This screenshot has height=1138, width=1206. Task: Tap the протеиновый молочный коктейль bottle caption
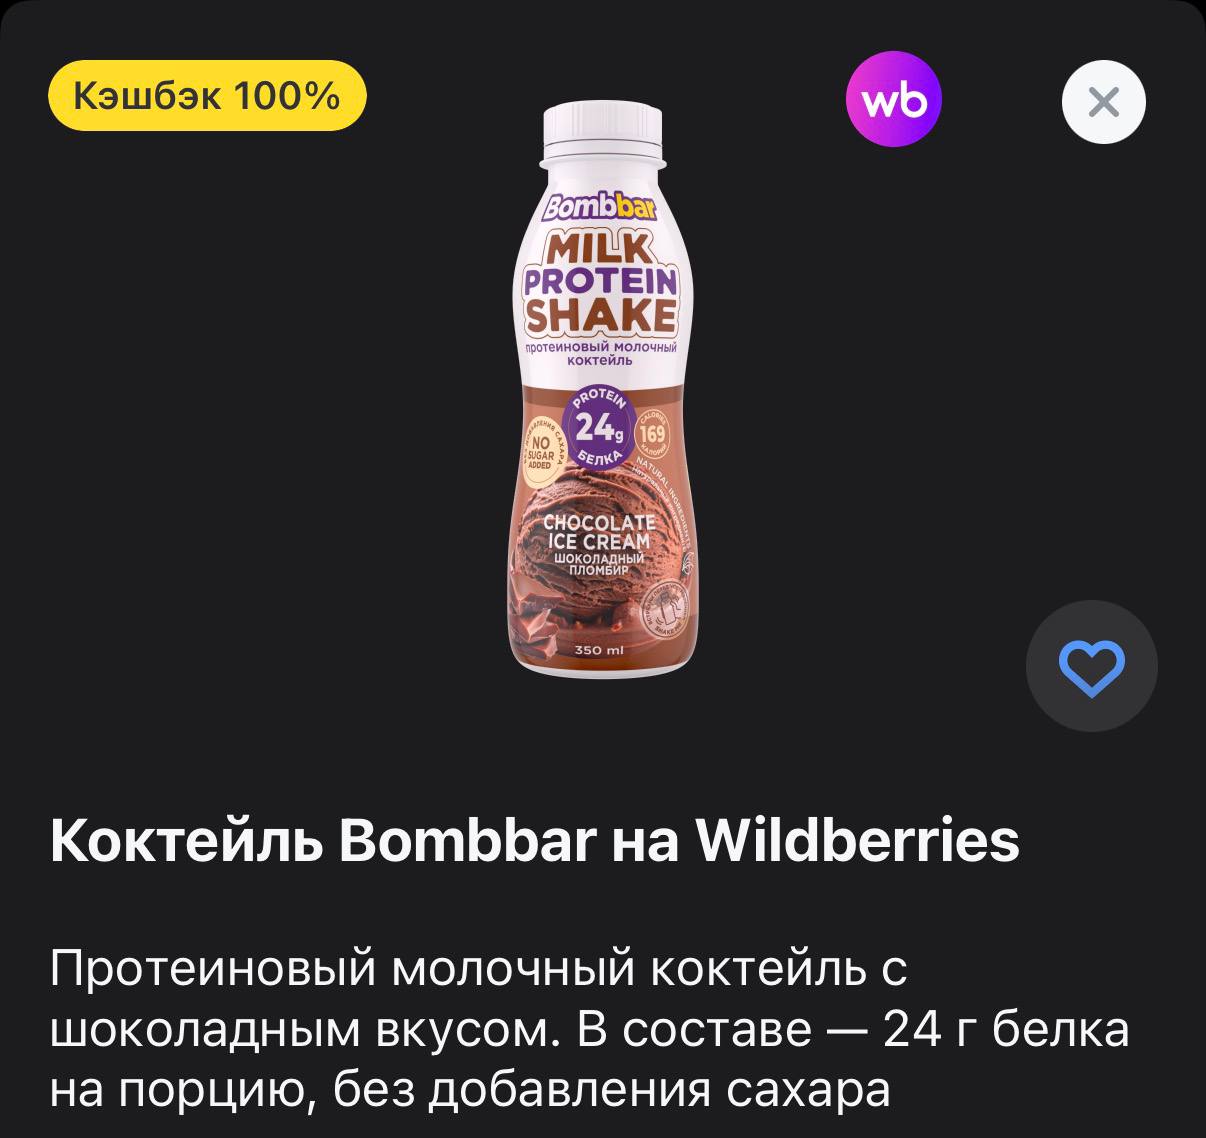[601, 352]
